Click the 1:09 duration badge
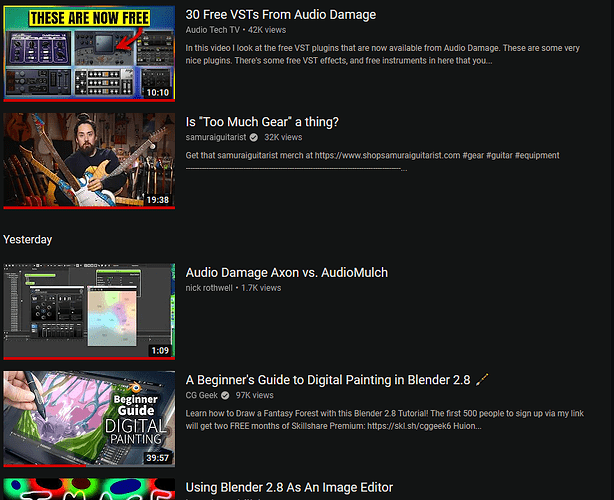Image resolution: width=614 pixels, height=500 pixels. 160,350
